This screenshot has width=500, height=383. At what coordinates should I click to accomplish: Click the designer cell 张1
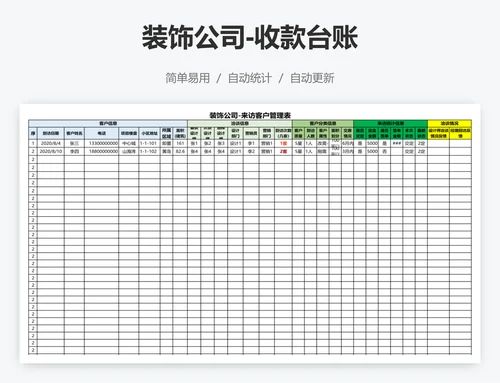click(194, 143)
